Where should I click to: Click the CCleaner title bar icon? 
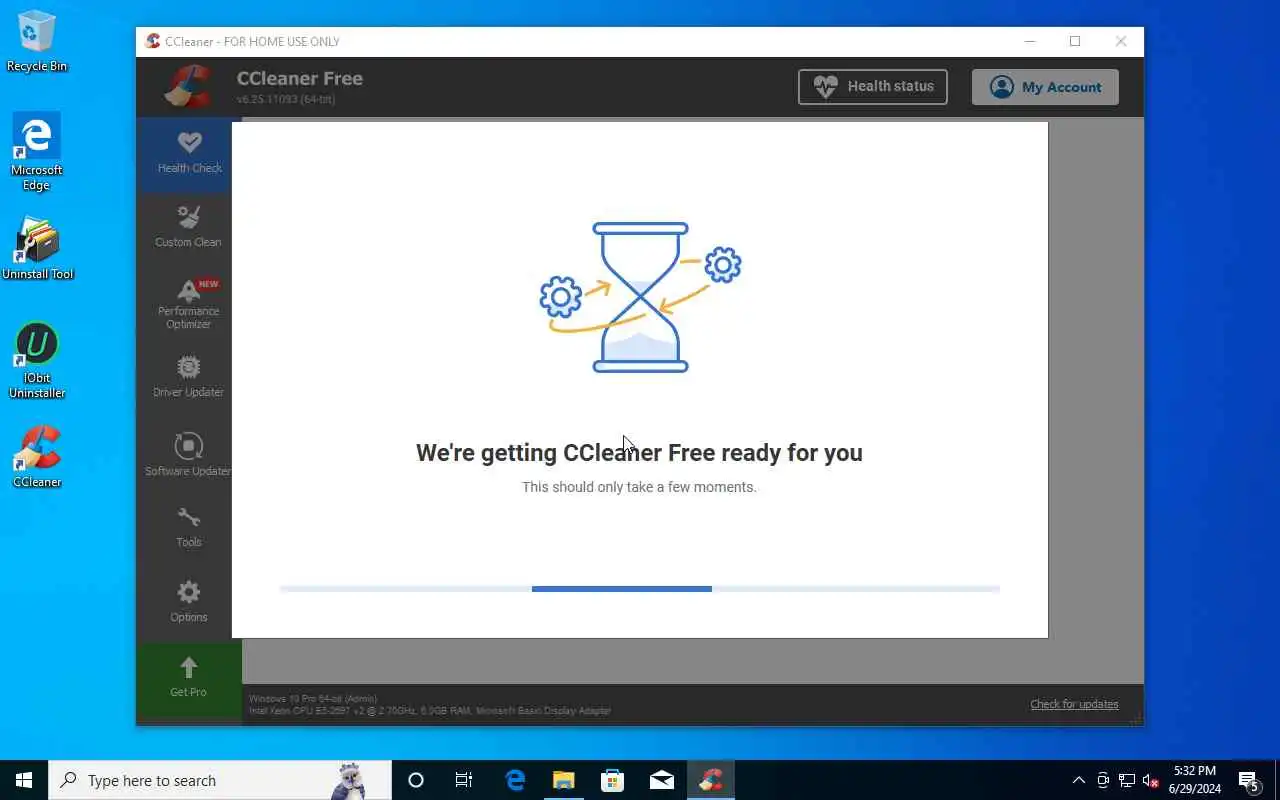[x=152, y=41]
